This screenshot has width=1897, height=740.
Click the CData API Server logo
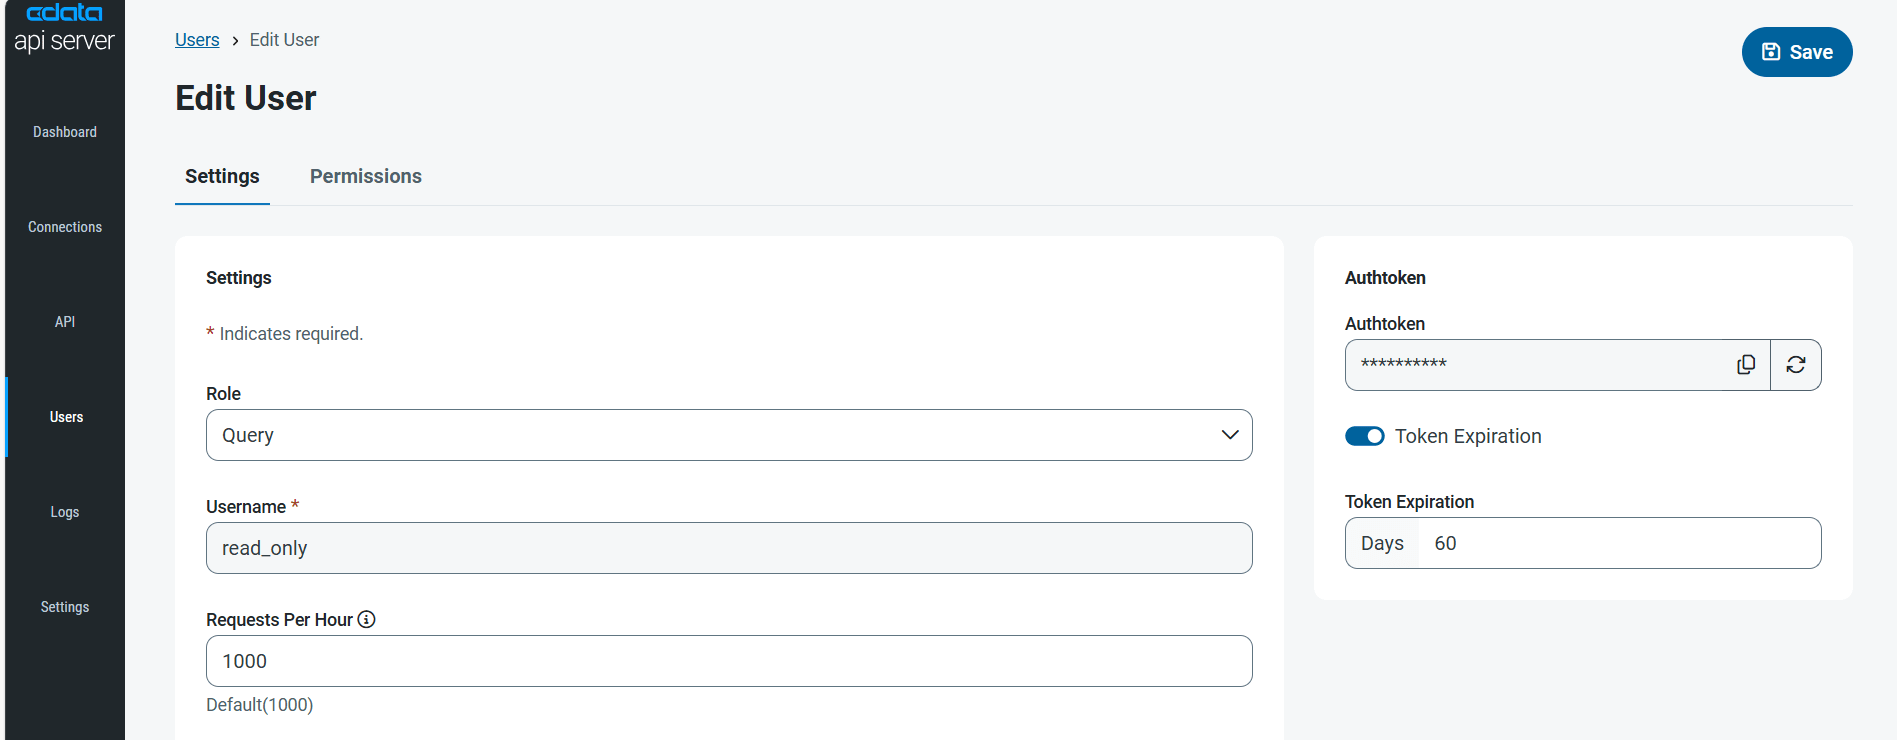65,28
